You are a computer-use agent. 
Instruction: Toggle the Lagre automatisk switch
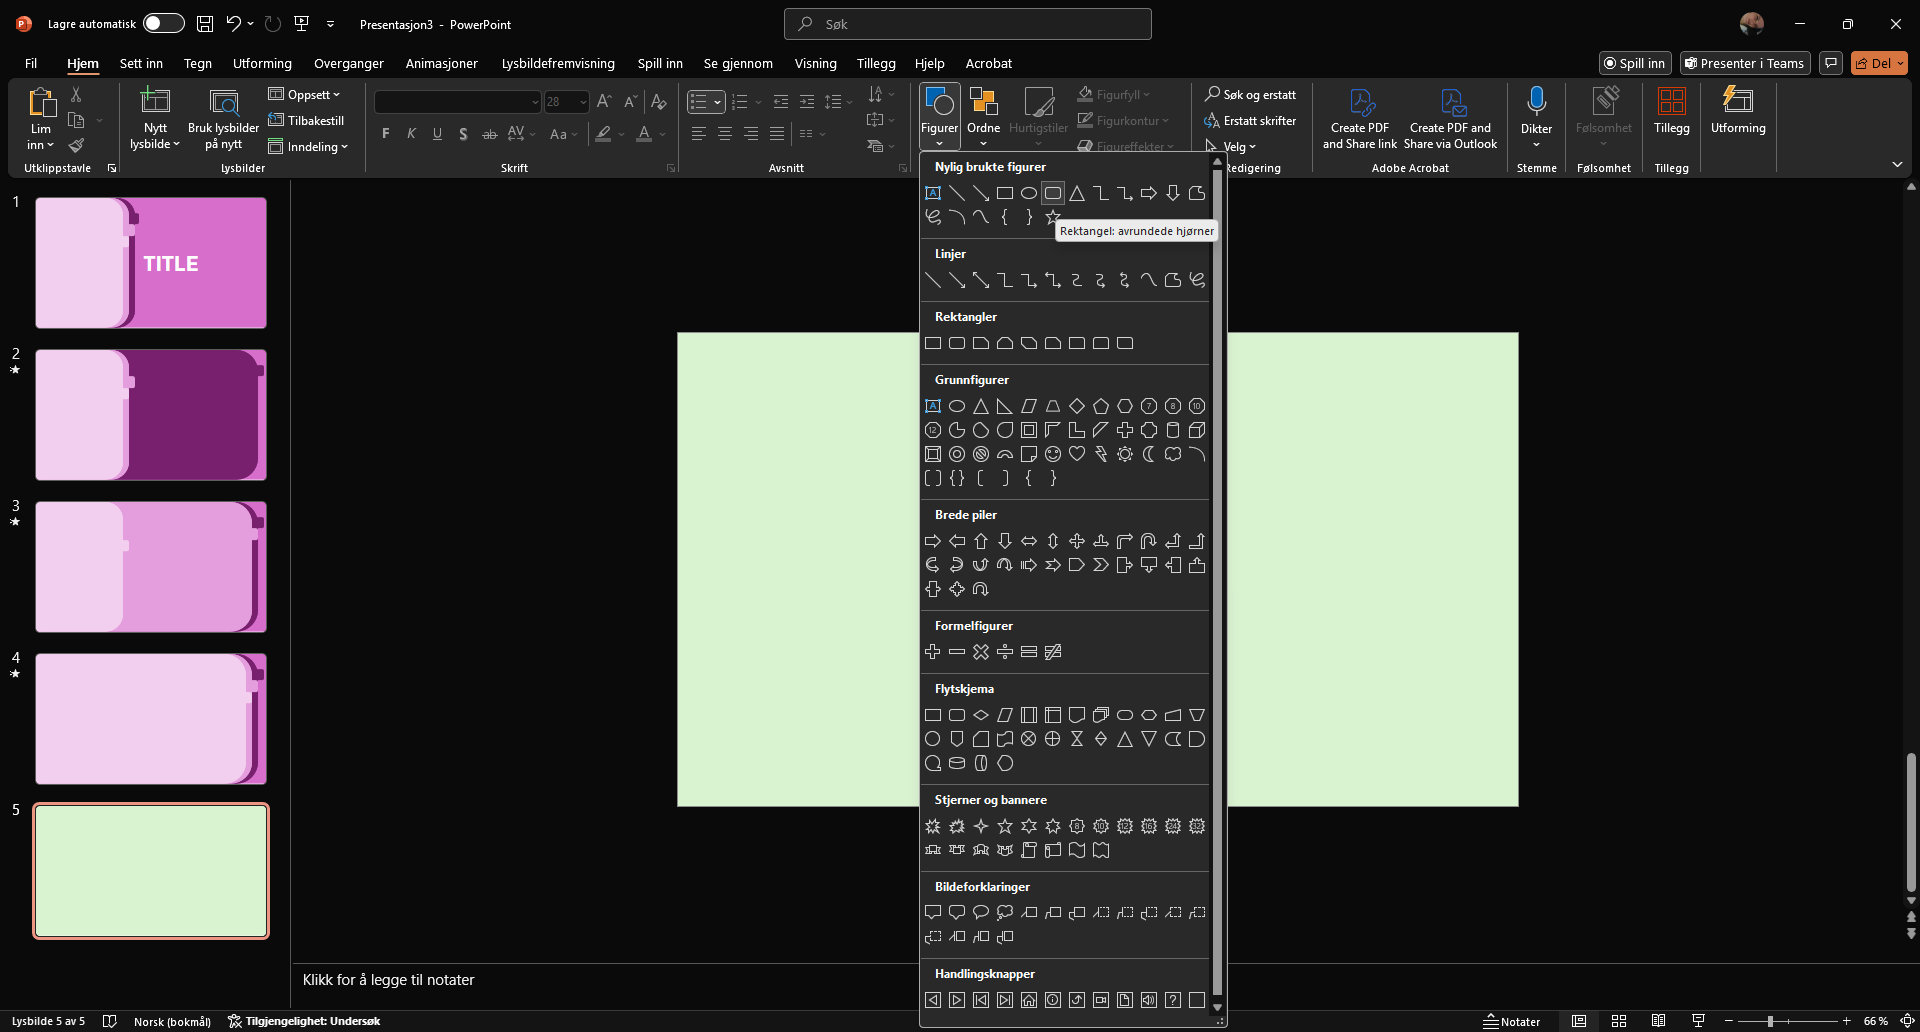[163, 24]
